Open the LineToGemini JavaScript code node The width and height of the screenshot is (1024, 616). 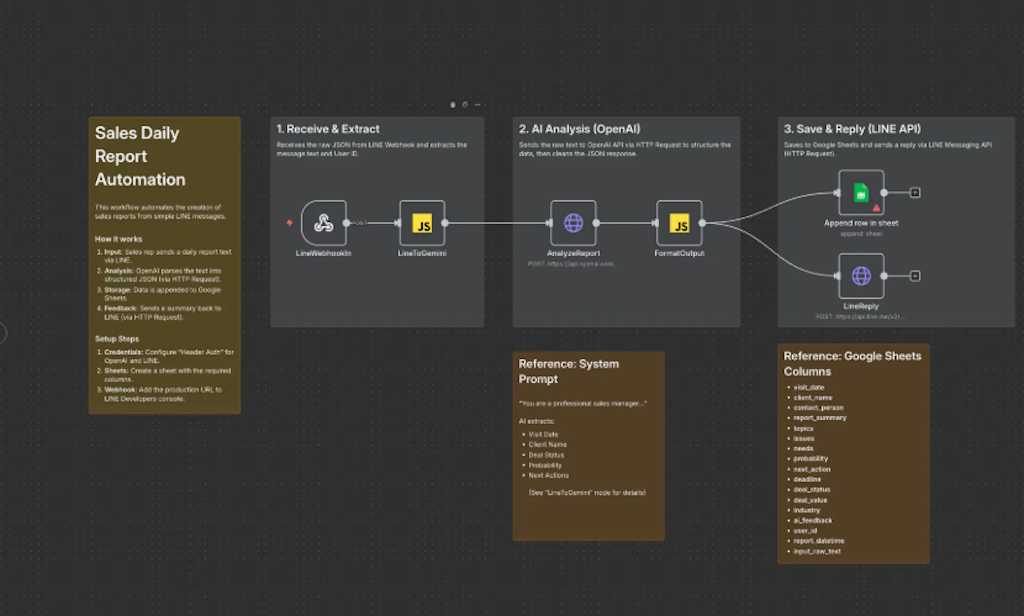421,223
